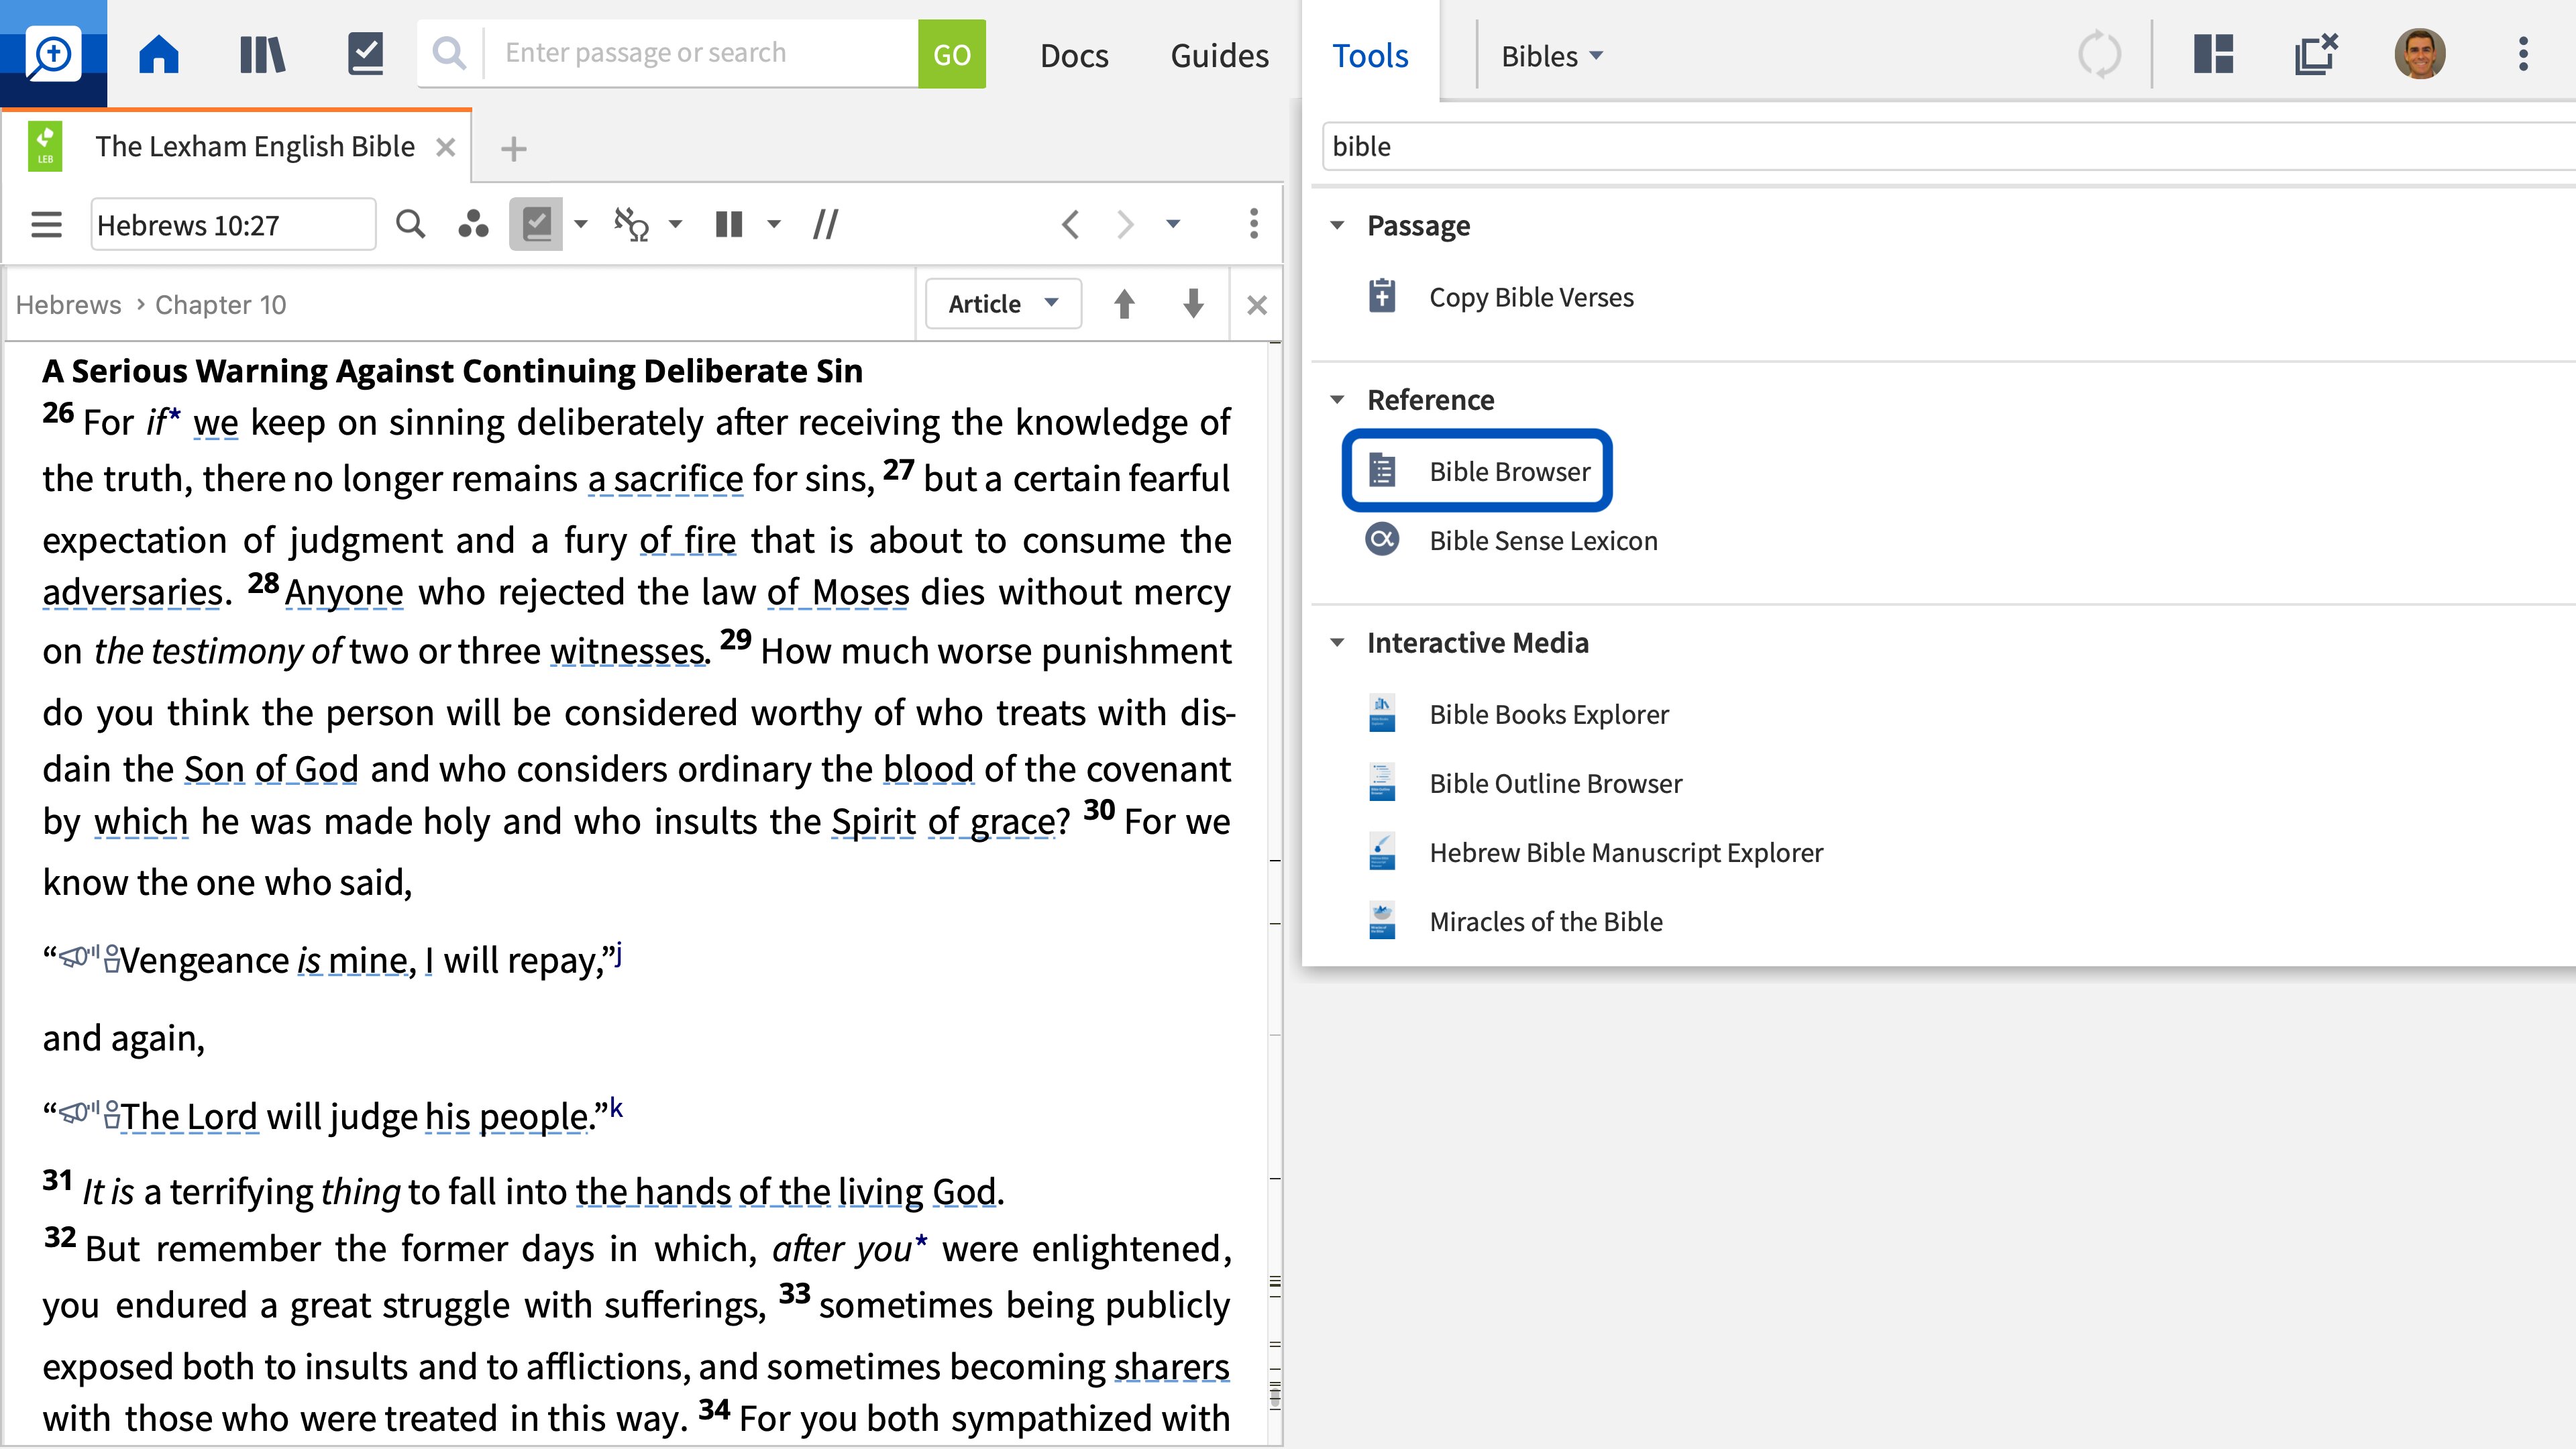Collapse the Passage section

[1337, 226]
